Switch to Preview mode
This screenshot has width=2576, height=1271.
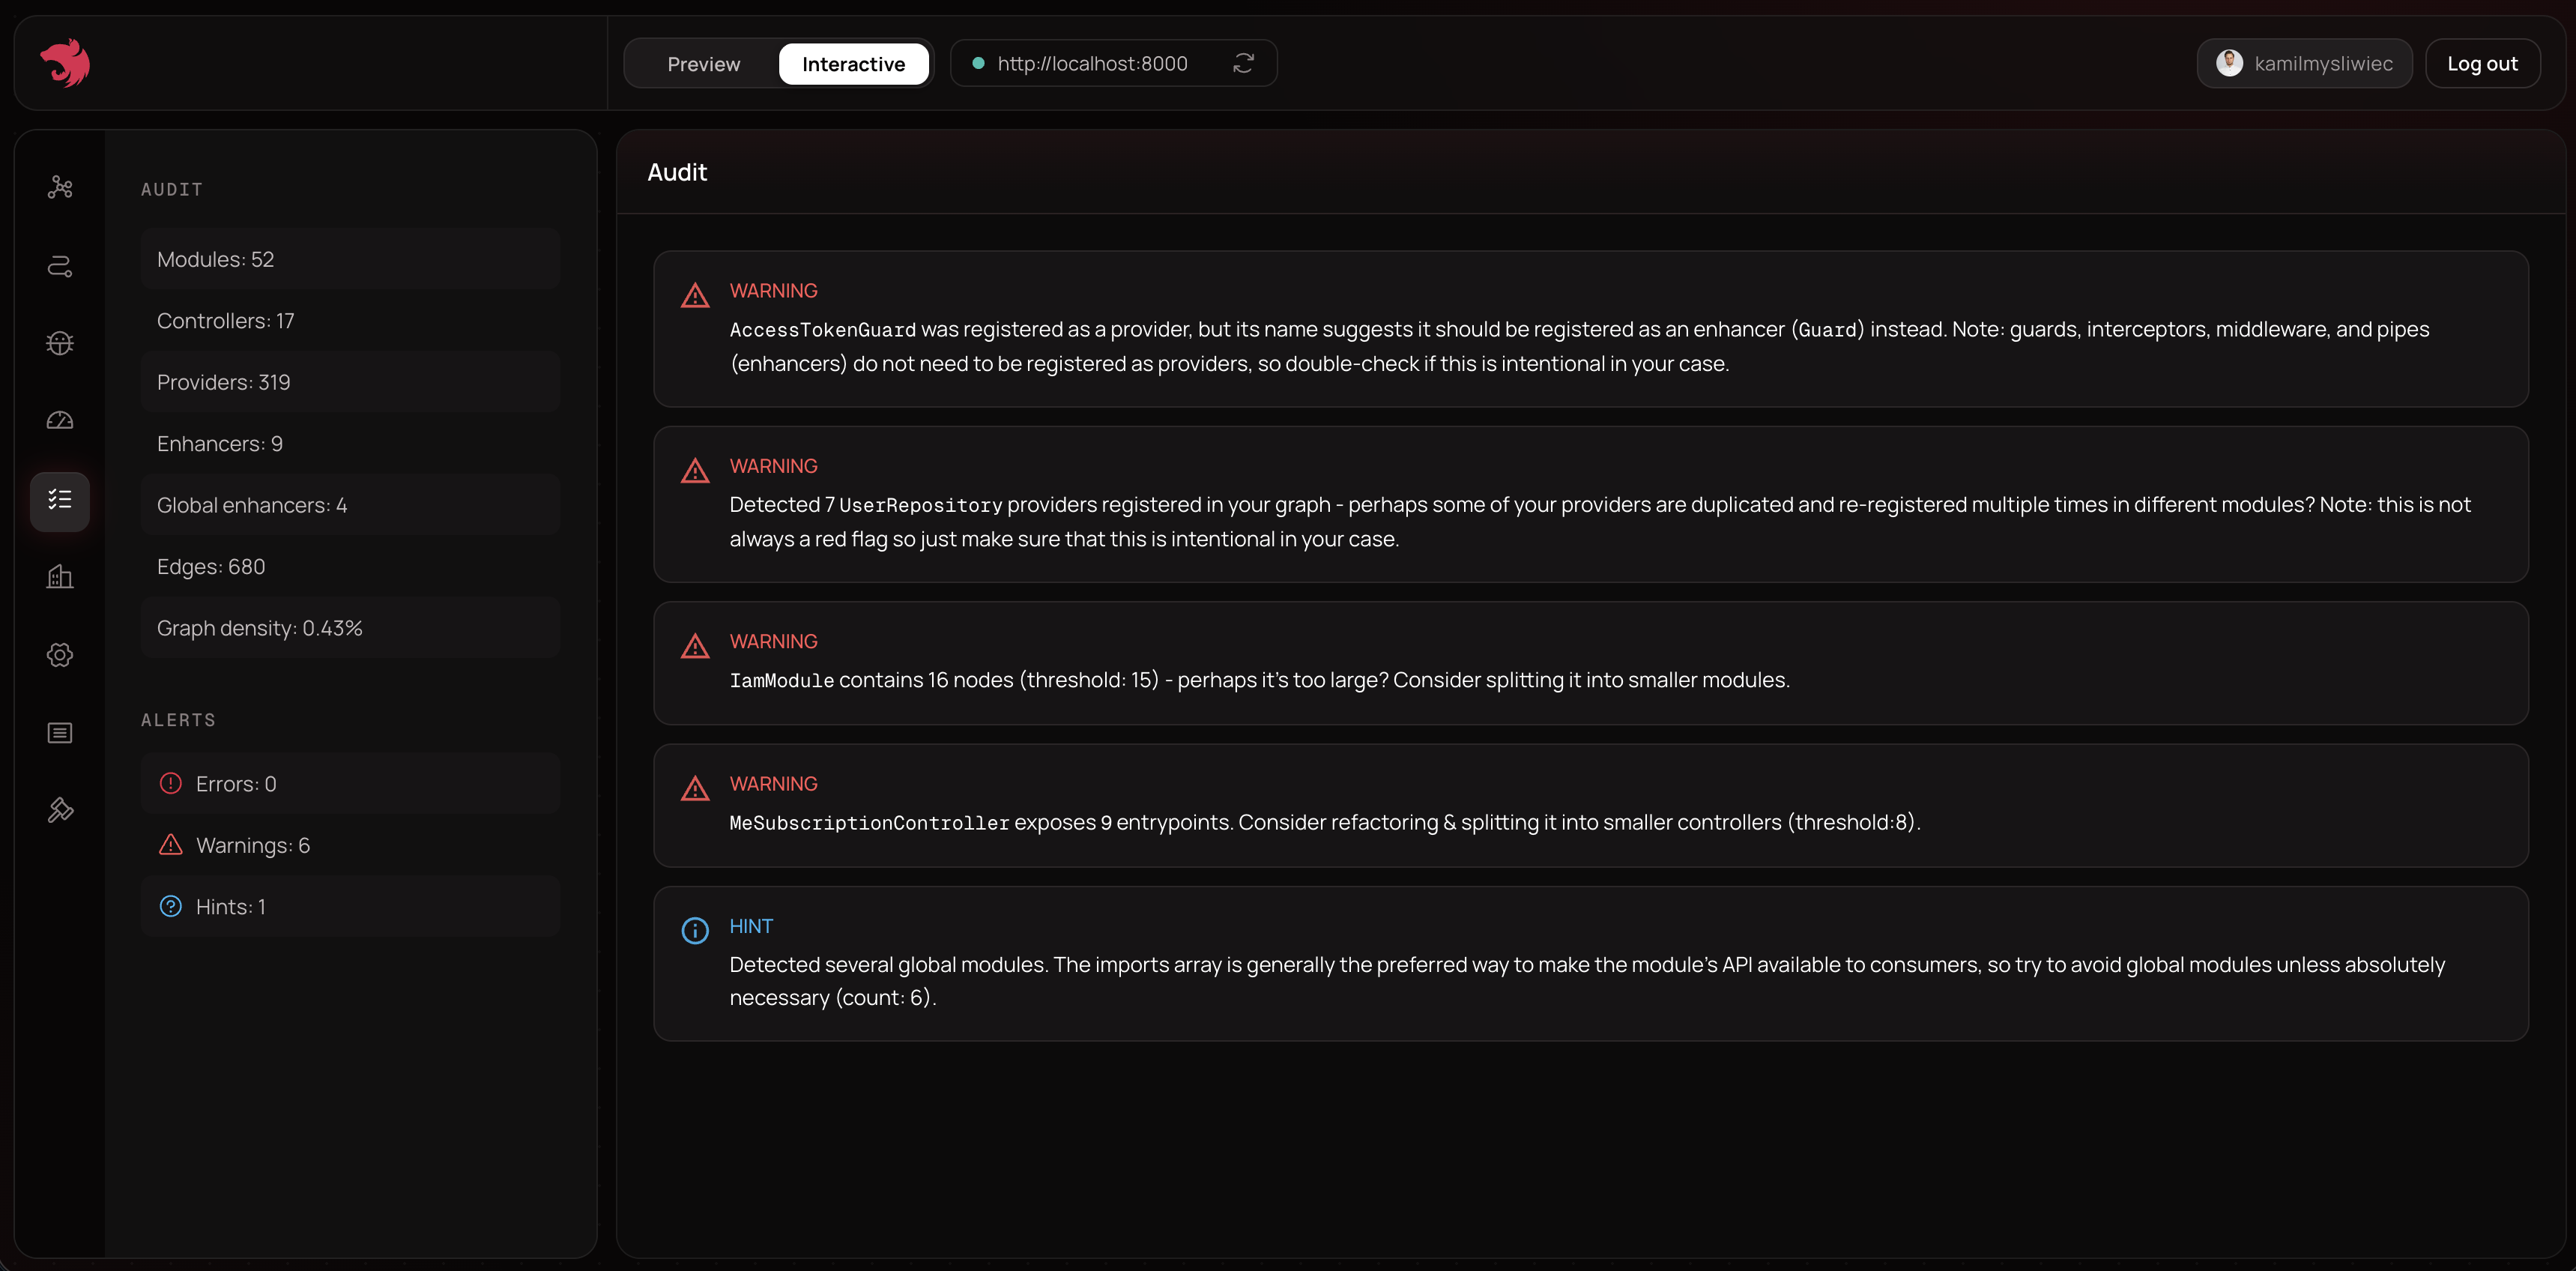704,64
